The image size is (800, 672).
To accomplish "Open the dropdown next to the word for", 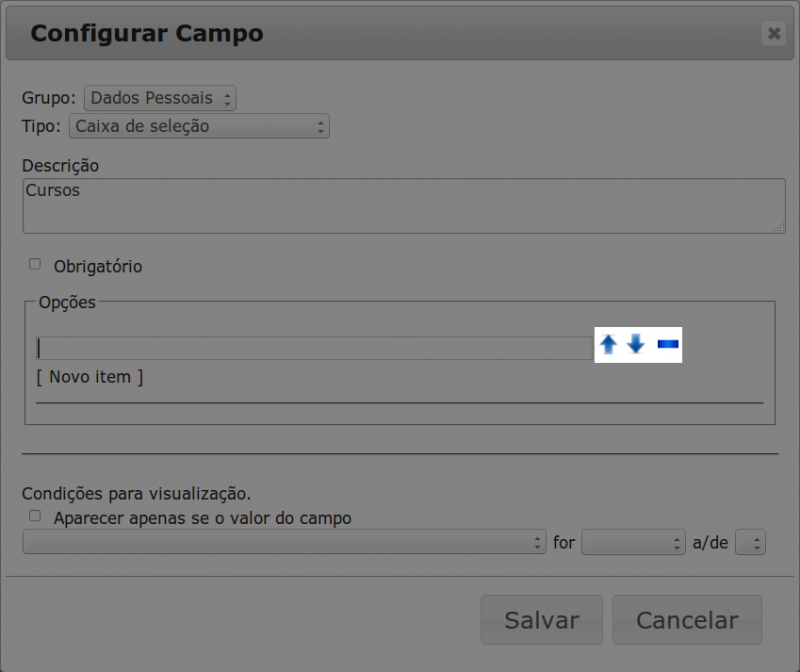I will click(x=633, y=543).
